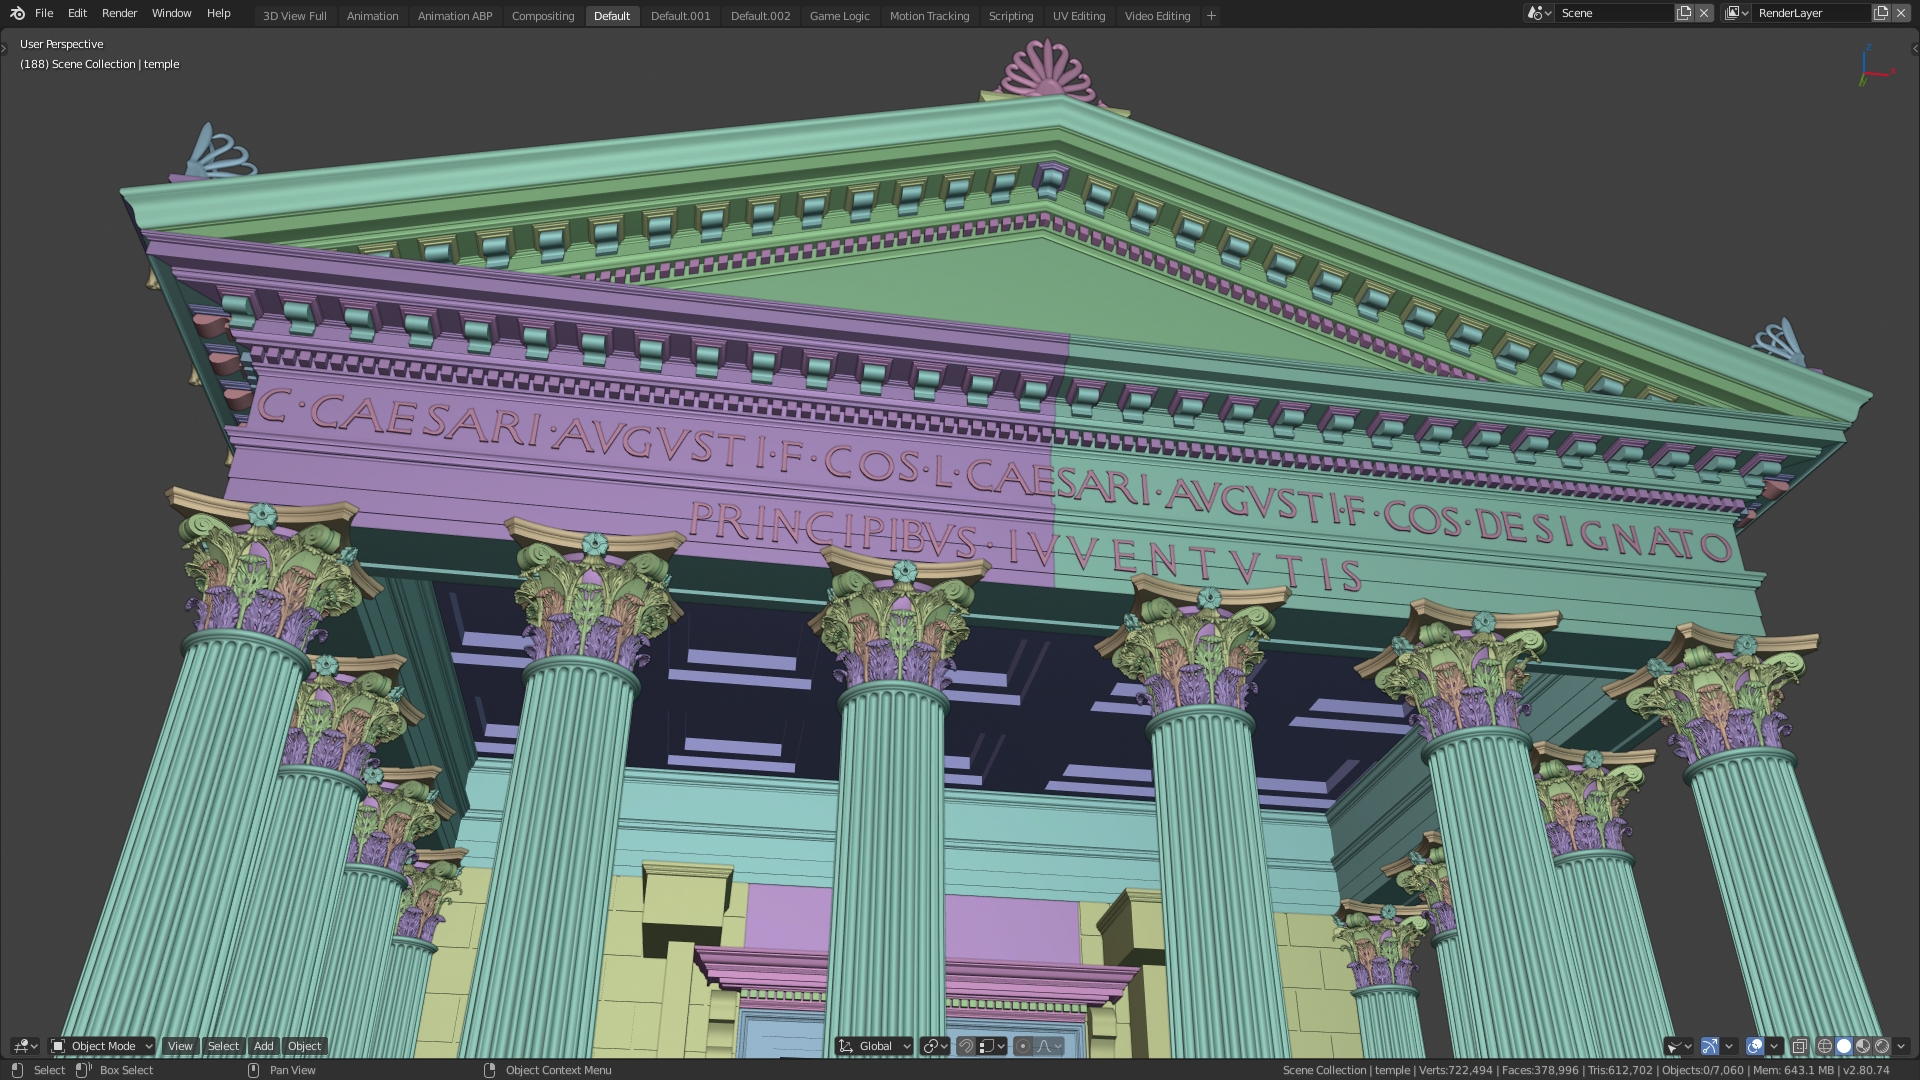Toggle viewport overlays visibility

pos(1755,1046)
